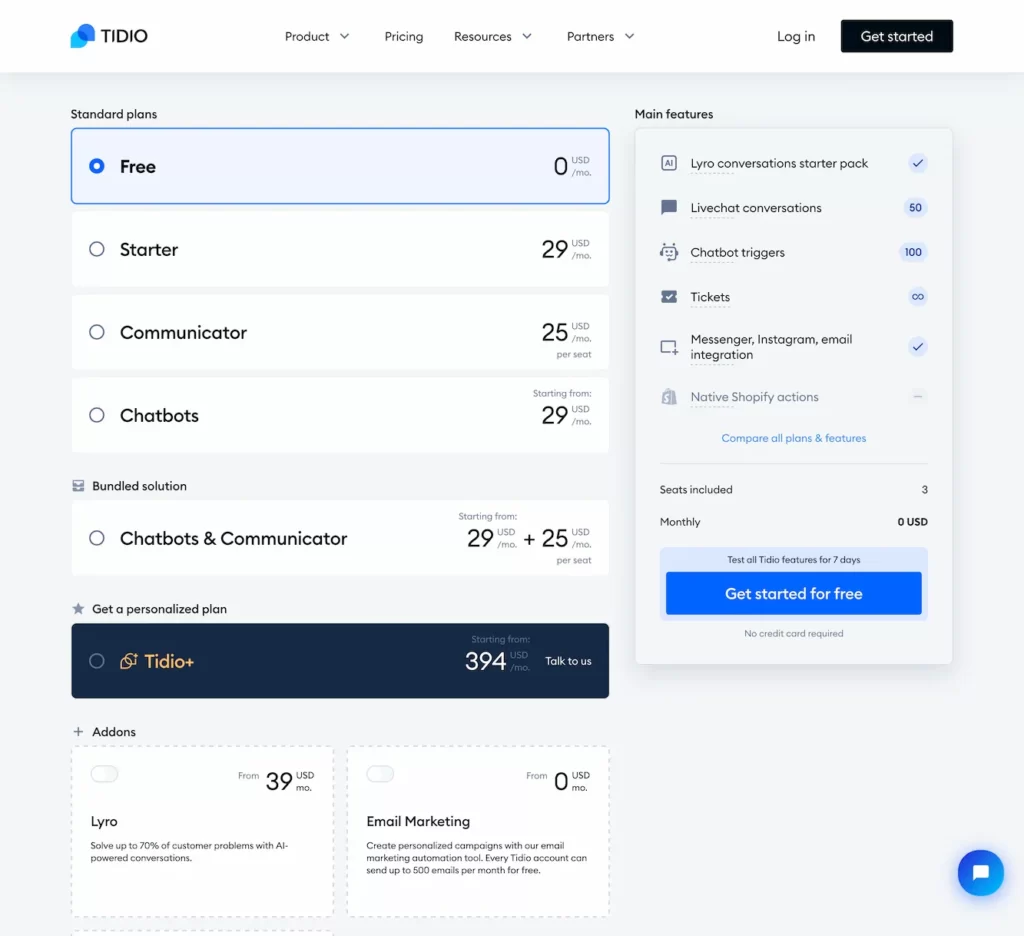
Task: Open the Partners dropdown menu
Action: 600,36
